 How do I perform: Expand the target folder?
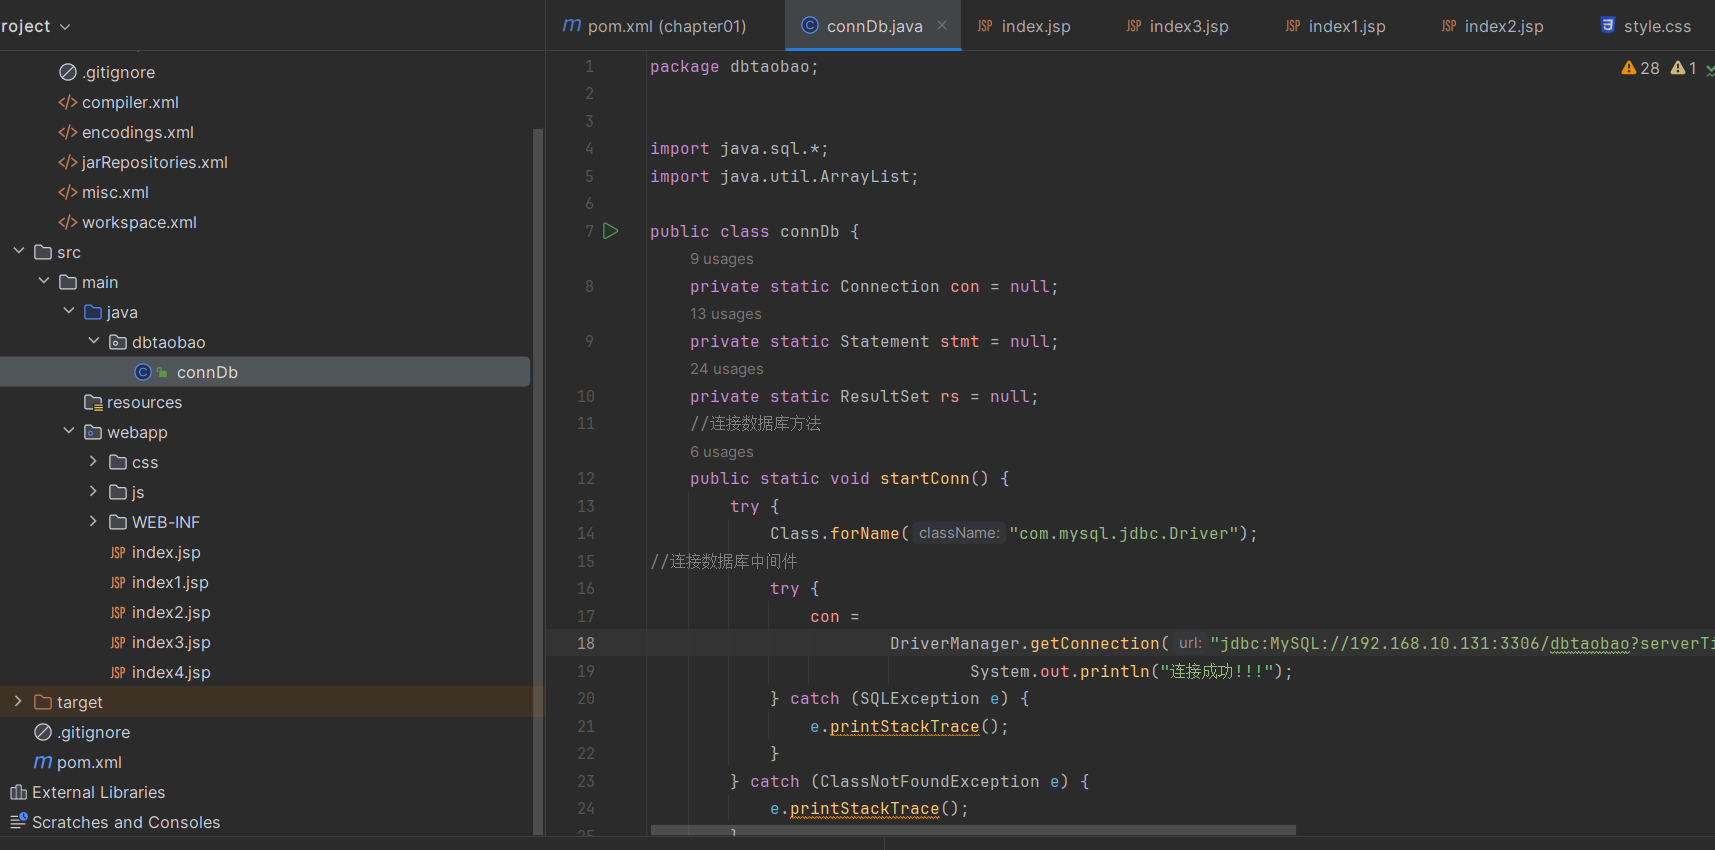point(19,701)
